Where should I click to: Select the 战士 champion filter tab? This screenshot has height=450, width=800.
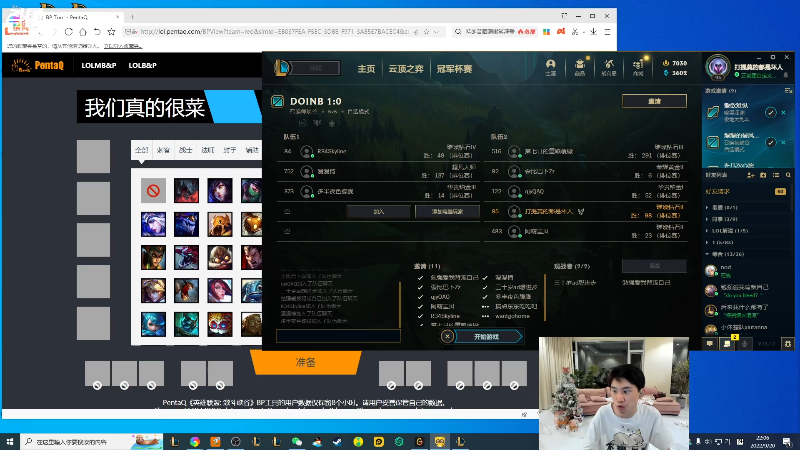pyautogui.click(x=185, y=150)
